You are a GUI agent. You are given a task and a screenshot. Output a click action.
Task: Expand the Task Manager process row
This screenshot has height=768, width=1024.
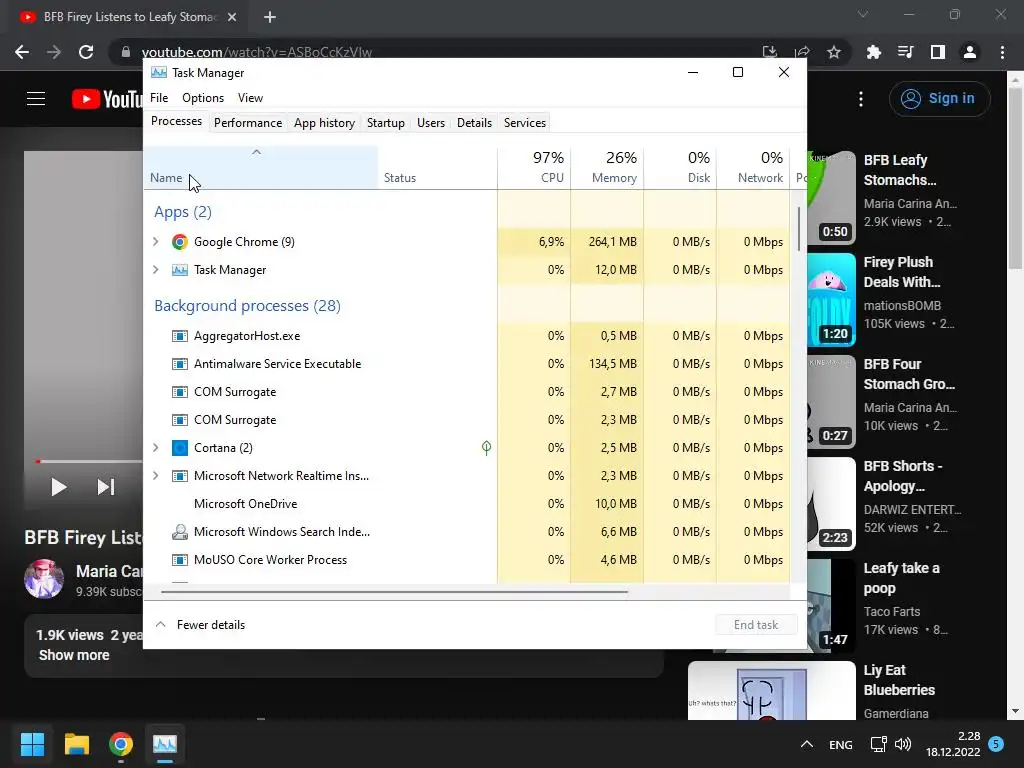[155, 270]
